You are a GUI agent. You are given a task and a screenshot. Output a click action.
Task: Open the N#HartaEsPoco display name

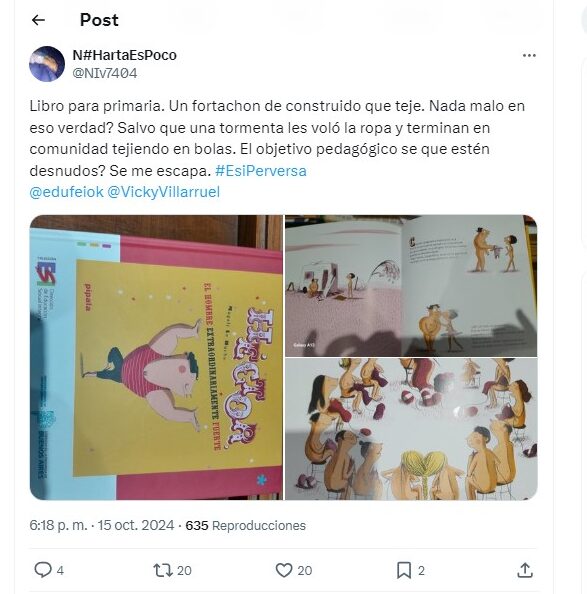click(x=125, y=55)
